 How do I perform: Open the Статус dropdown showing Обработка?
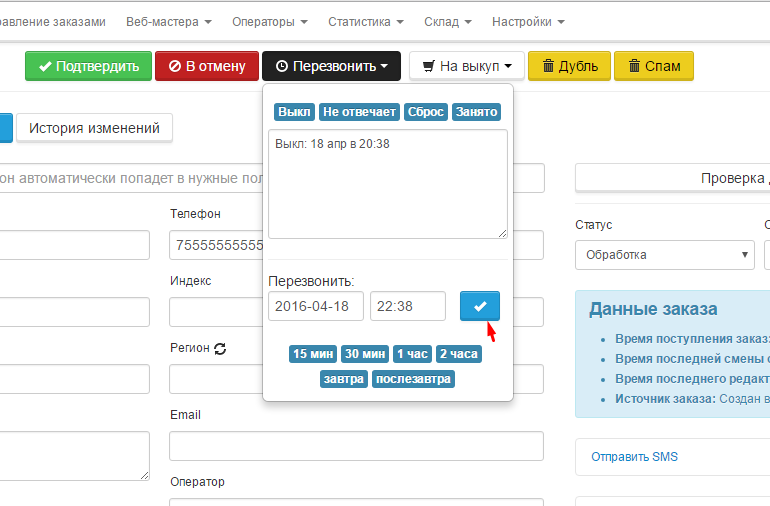coord(664,255)
